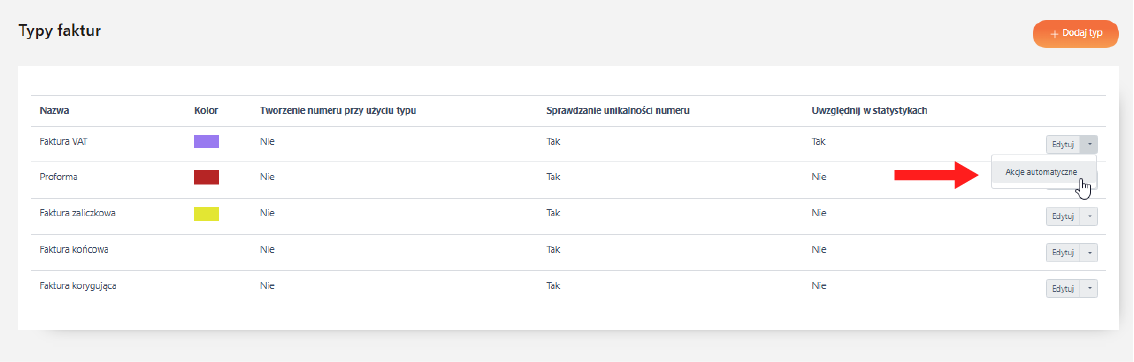Click the Kolor column header
The width and height of the screenshot is (1134, 362).
click(x=206, y=111)
